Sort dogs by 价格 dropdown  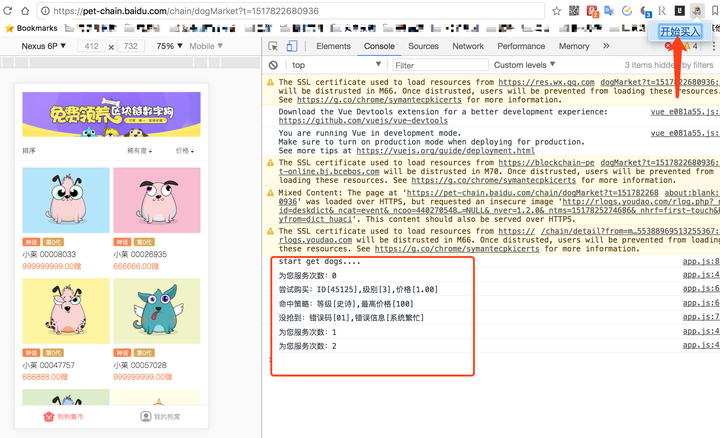tap(185, 151)
